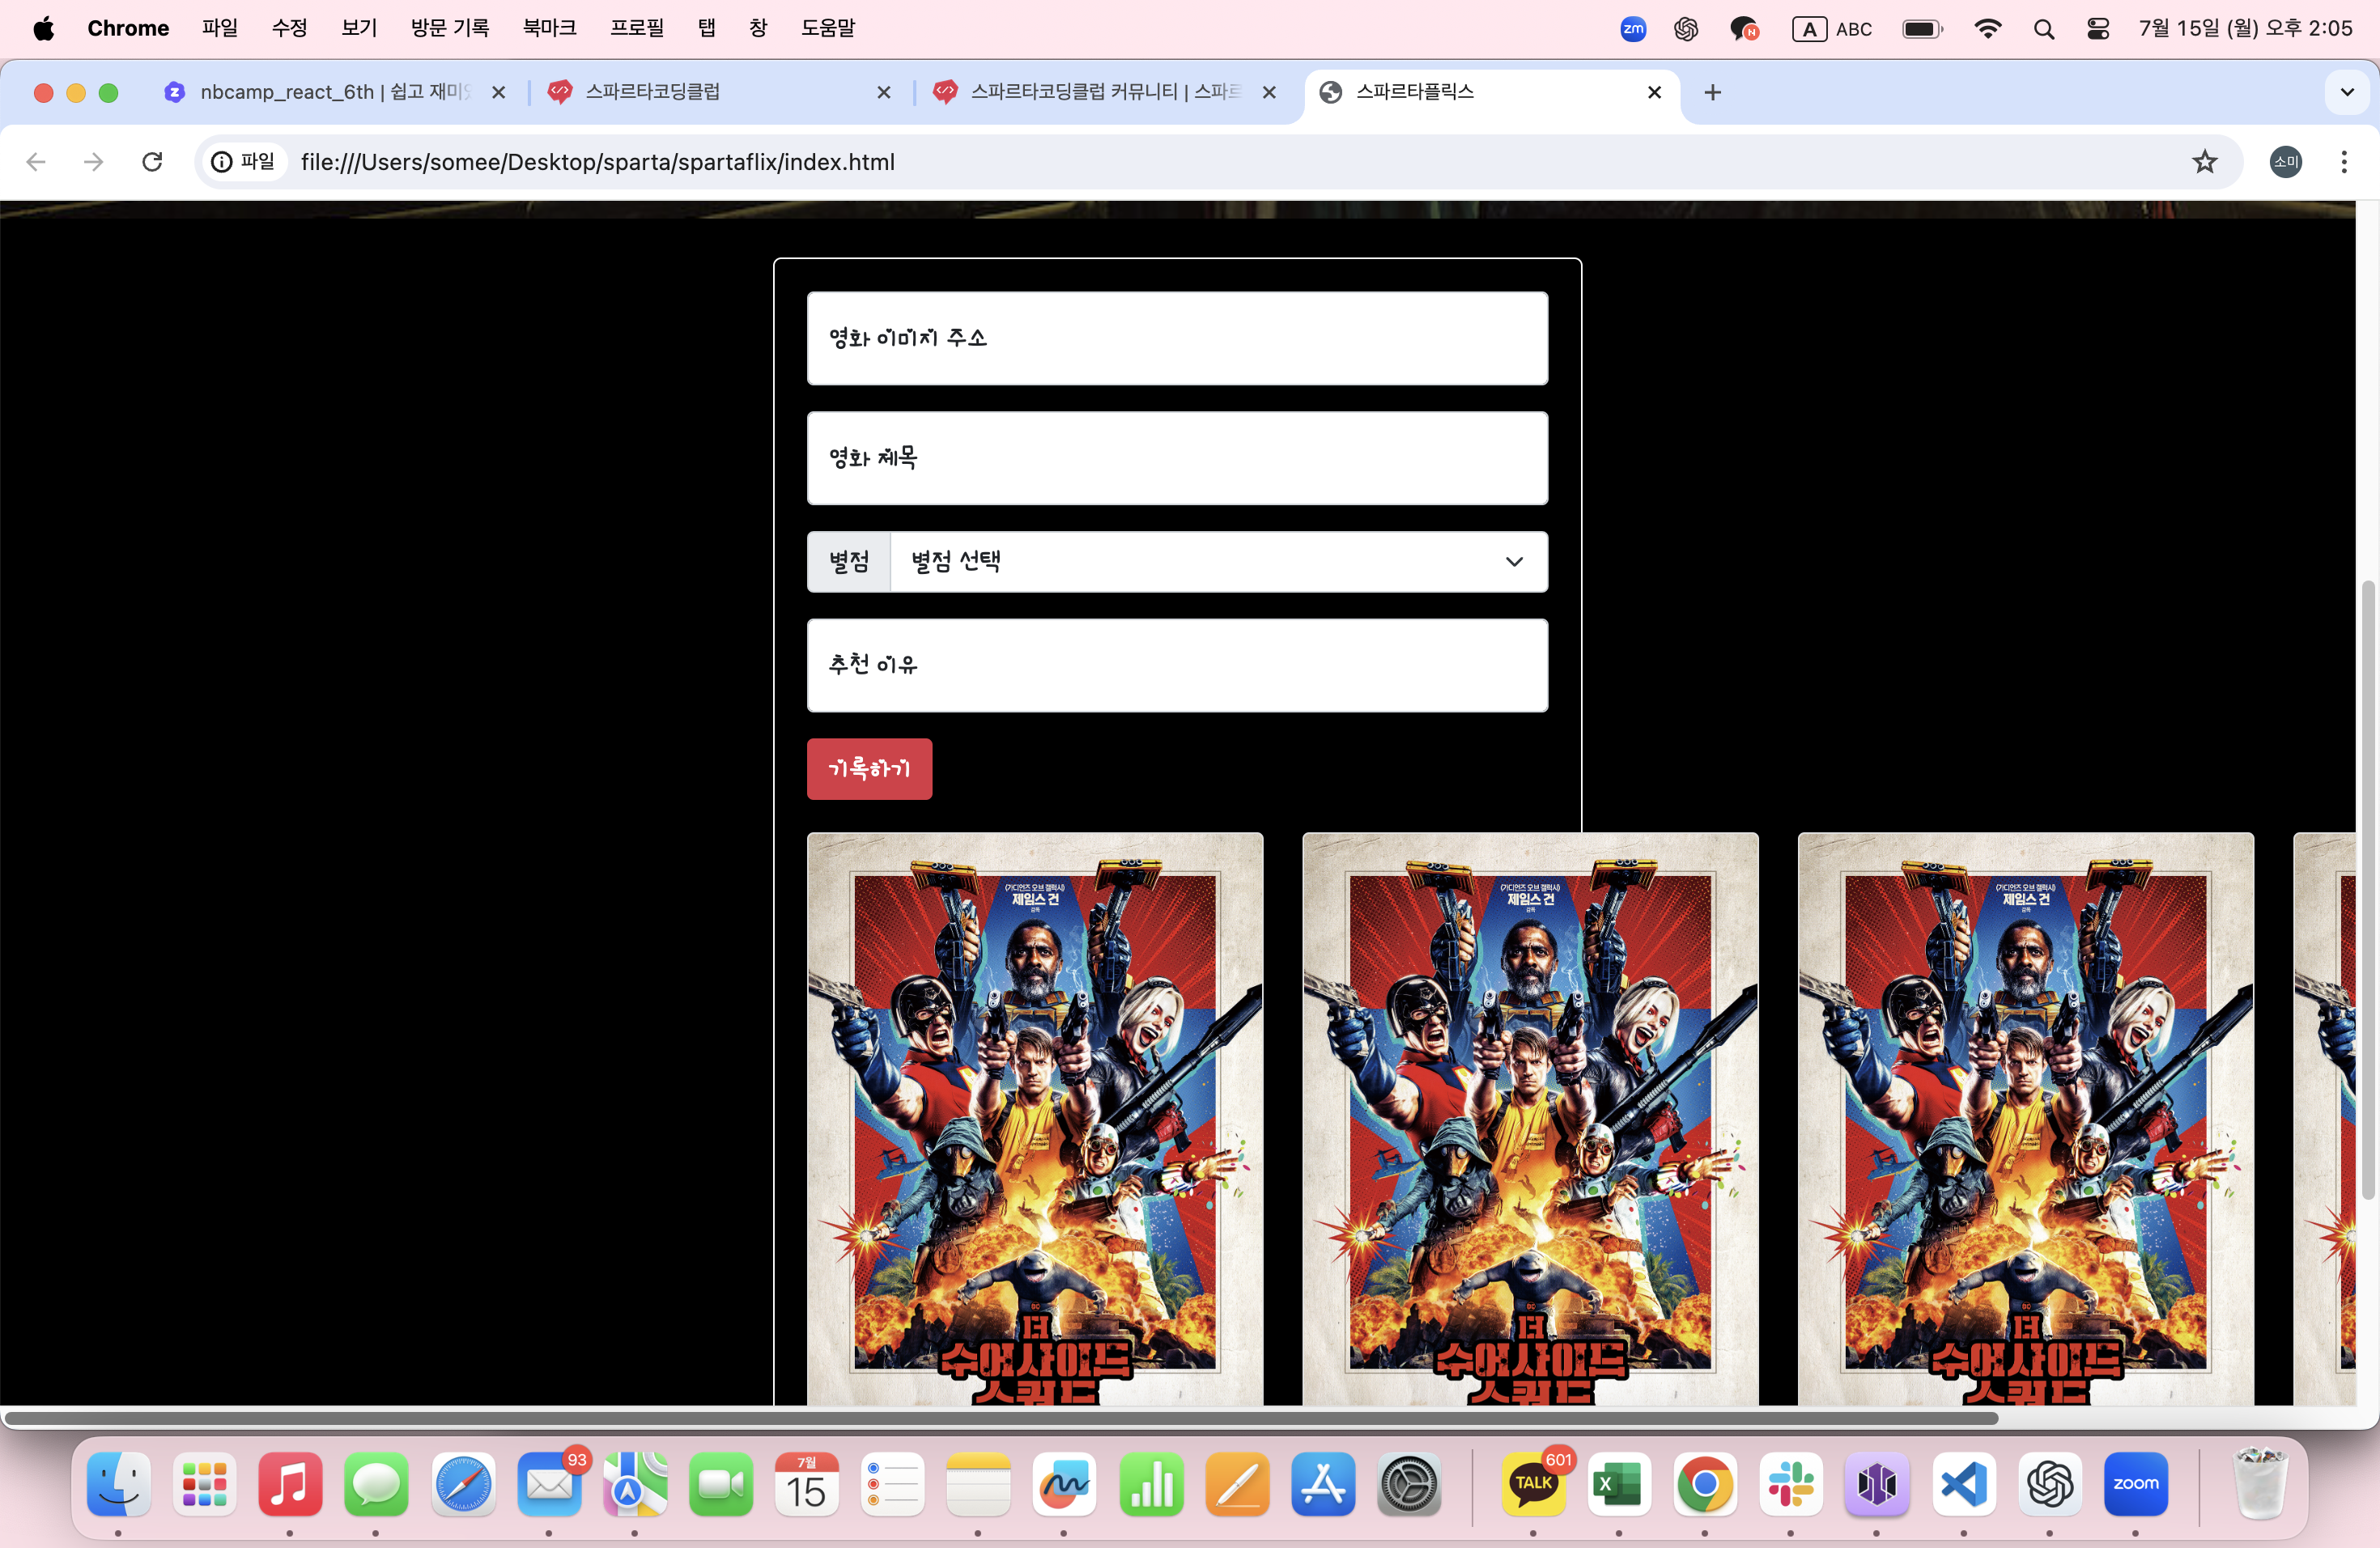Focus the 추천 이유 input field
This screenshot has width=2380, height=1548.
pos(1177,665)
